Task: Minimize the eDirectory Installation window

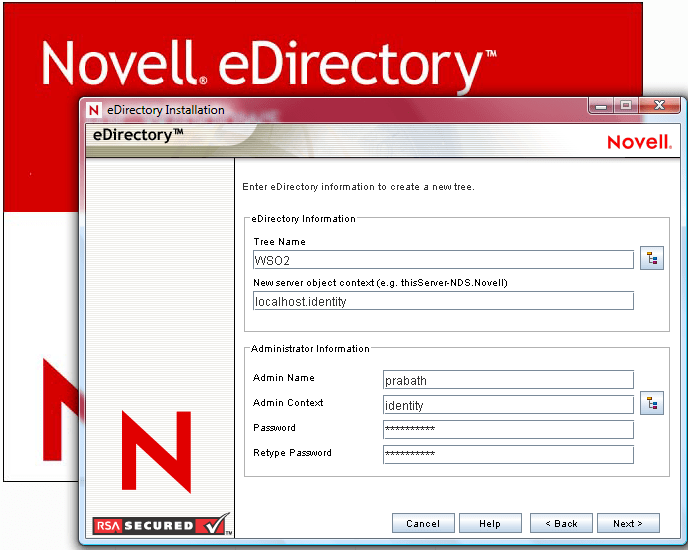Action: 601,106
